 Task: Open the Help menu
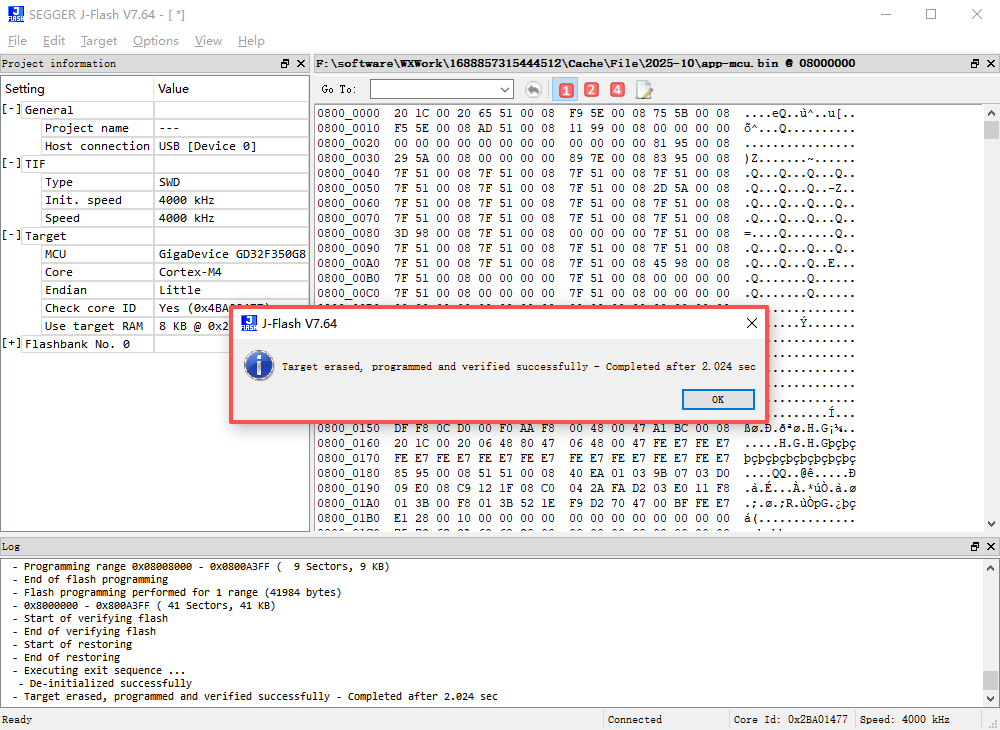coord(251,41)
